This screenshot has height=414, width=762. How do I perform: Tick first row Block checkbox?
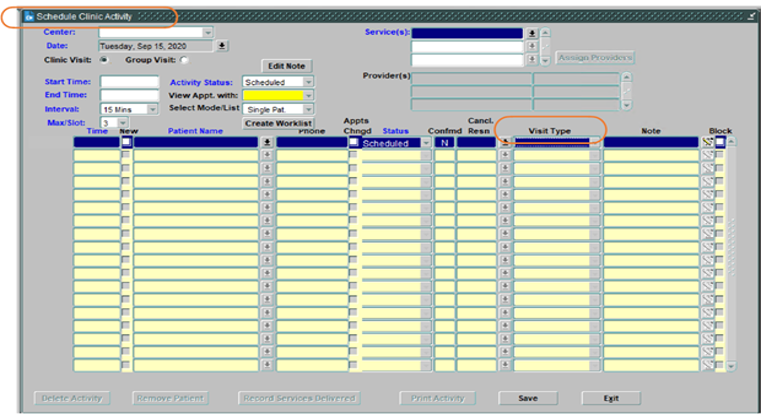[x=720, y=143]
